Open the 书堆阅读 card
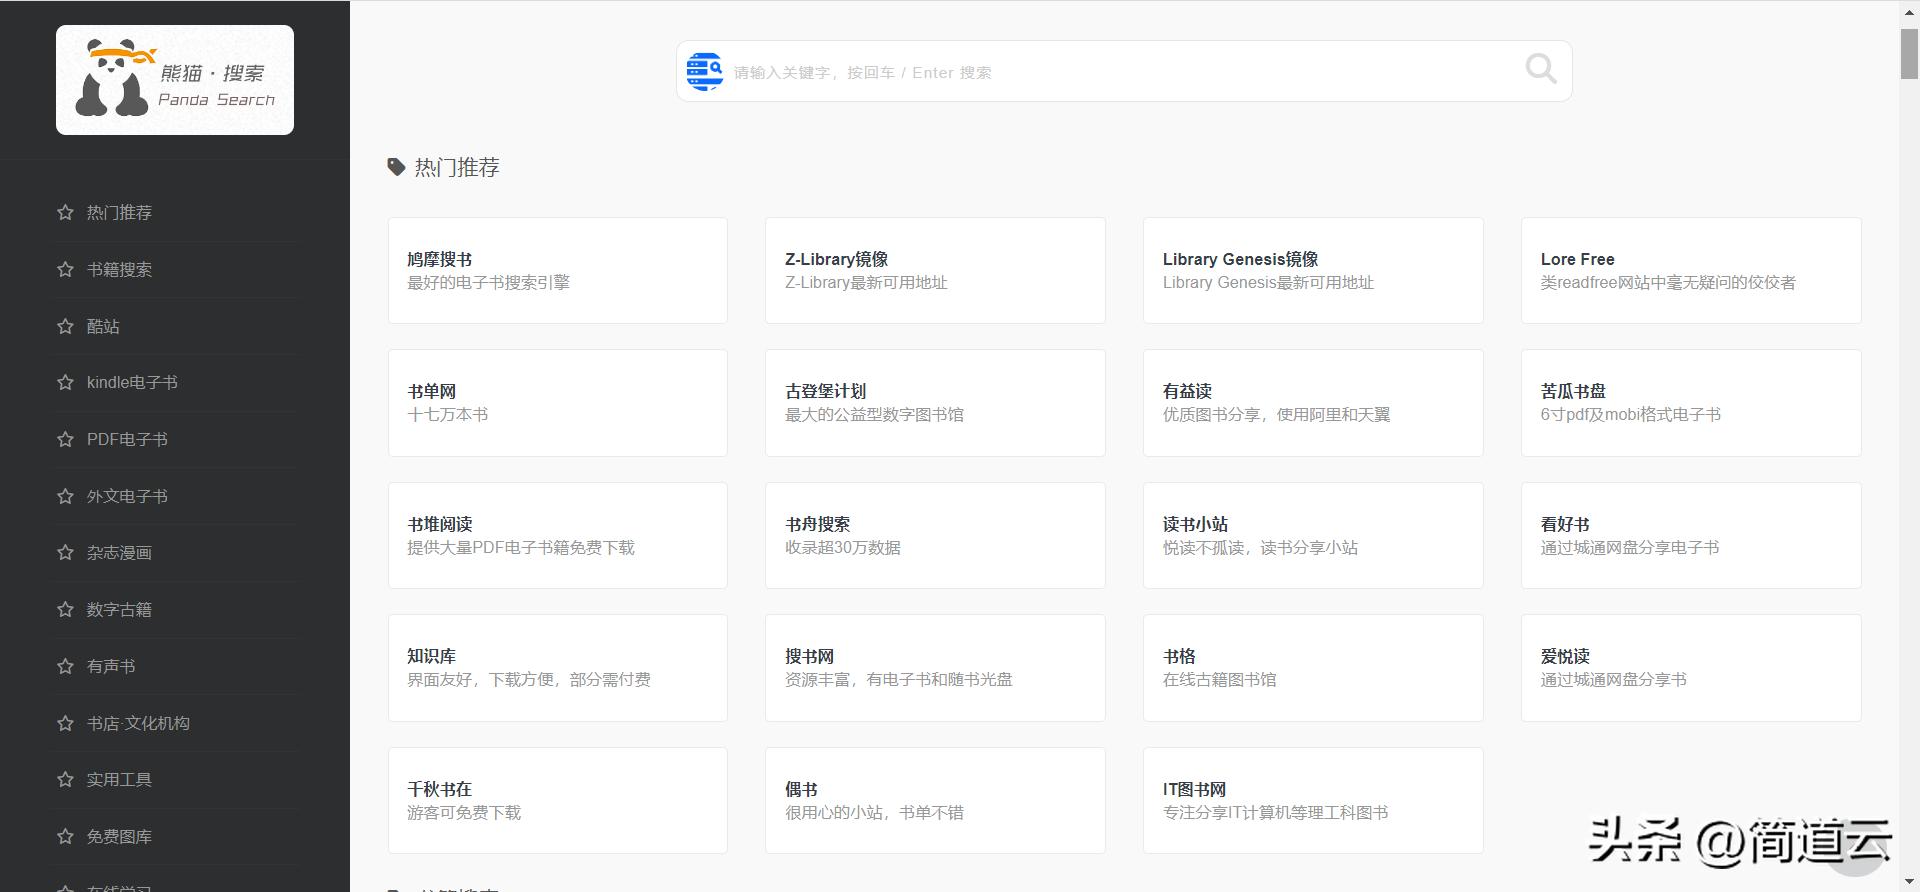 [558, 535]
